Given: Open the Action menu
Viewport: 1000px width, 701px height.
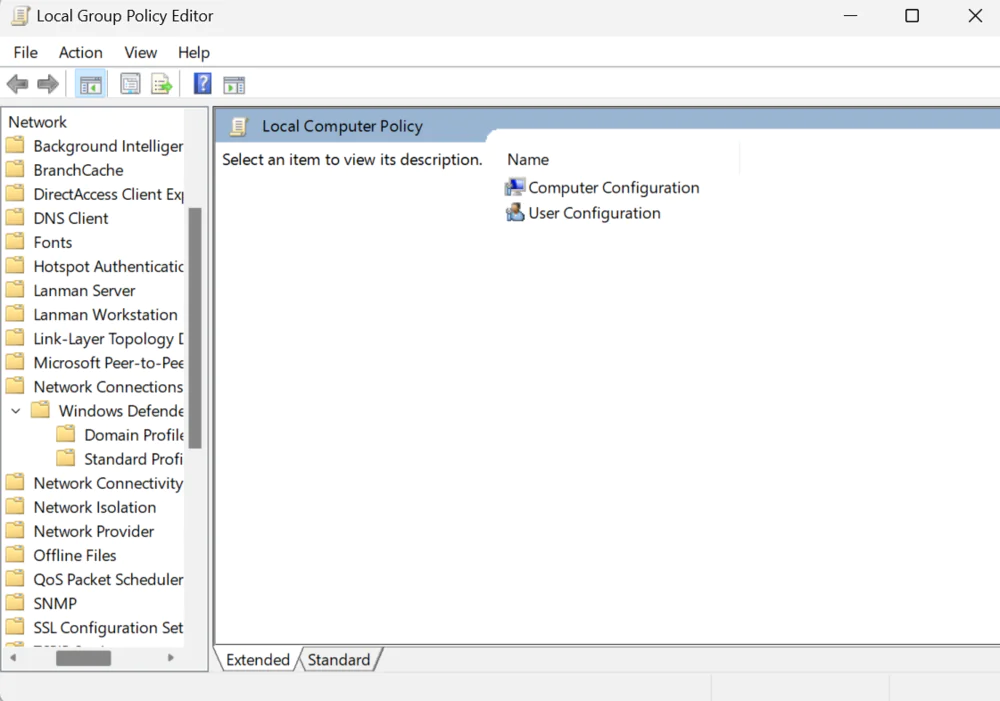Looking at the screenshot, I should [x=80, y=52].
